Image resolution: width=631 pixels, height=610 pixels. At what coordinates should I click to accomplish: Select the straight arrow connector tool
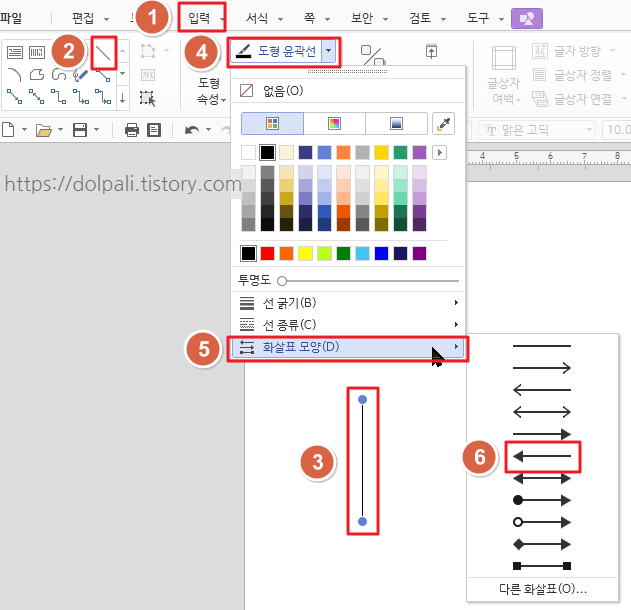tap(14, 97)
